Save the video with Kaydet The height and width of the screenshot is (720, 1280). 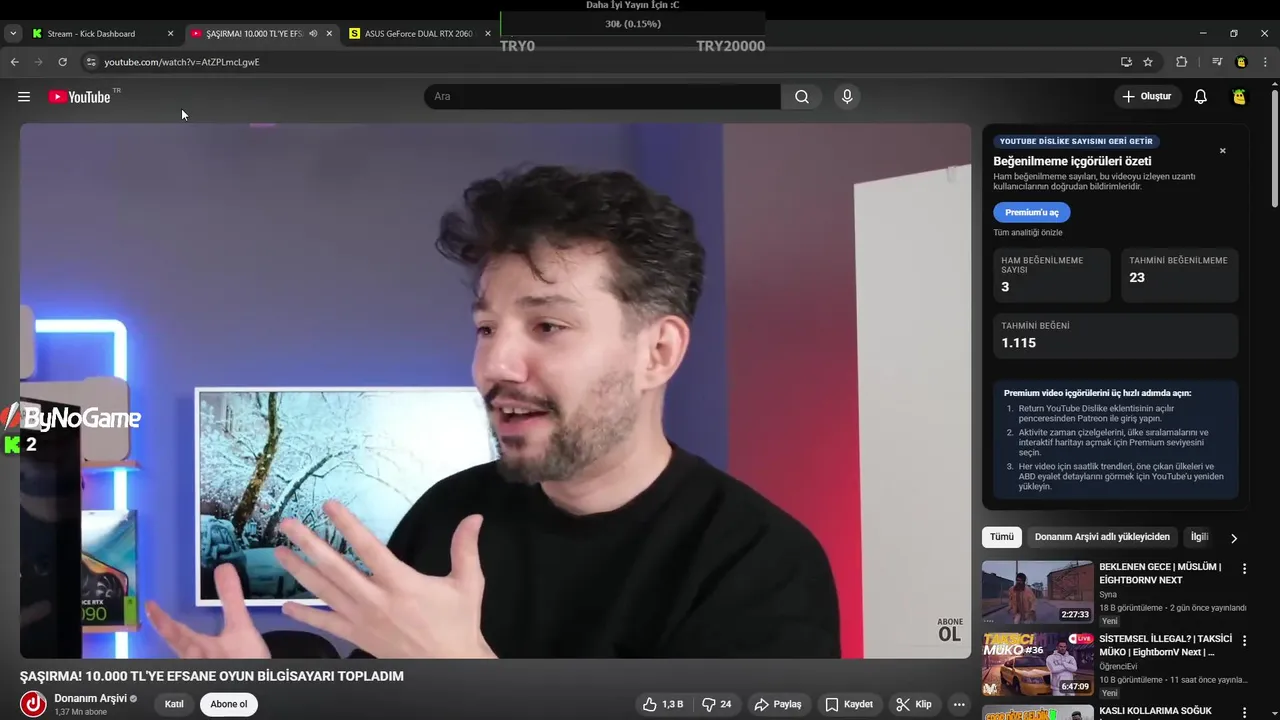pos(849,704)
